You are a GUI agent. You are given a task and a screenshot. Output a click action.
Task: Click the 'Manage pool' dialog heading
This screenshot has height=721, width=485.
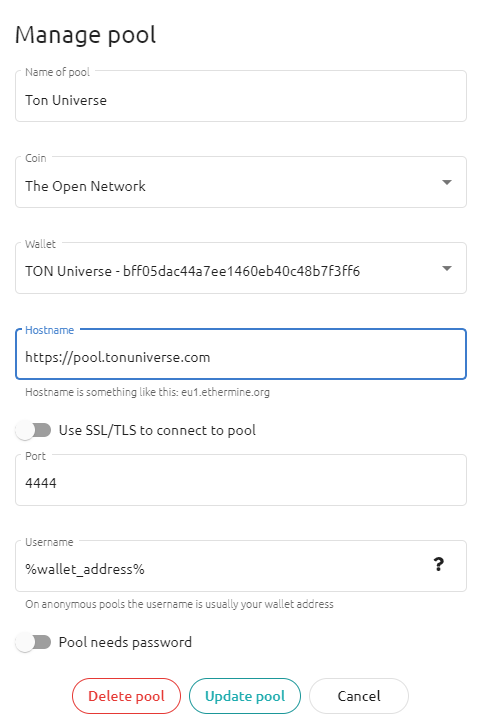(x=86, y=35)
